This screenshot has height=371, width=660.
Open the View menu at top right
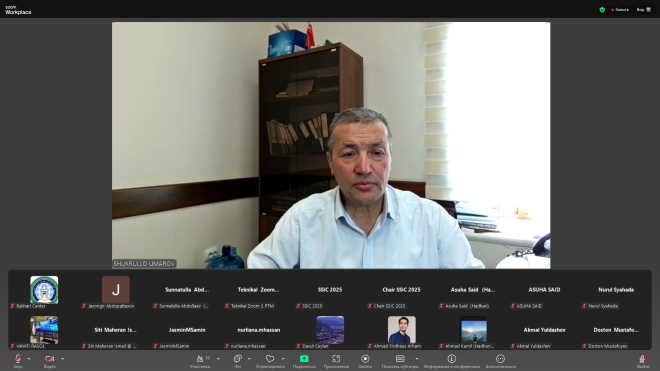[644, 10]
